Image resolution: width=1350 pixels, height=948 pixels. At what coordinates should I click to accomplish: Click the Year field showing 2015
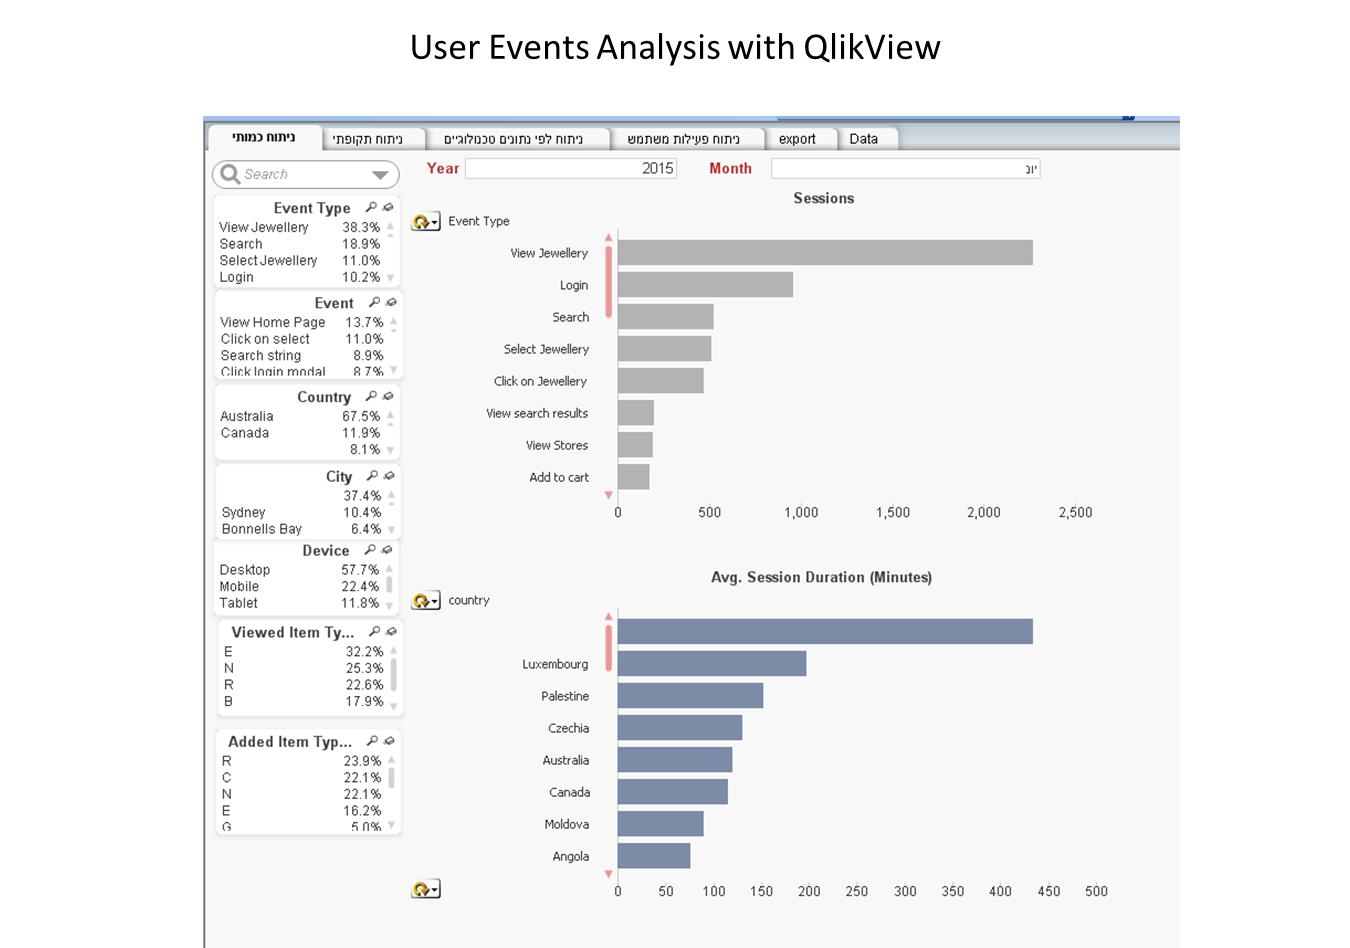pos(571,168)
